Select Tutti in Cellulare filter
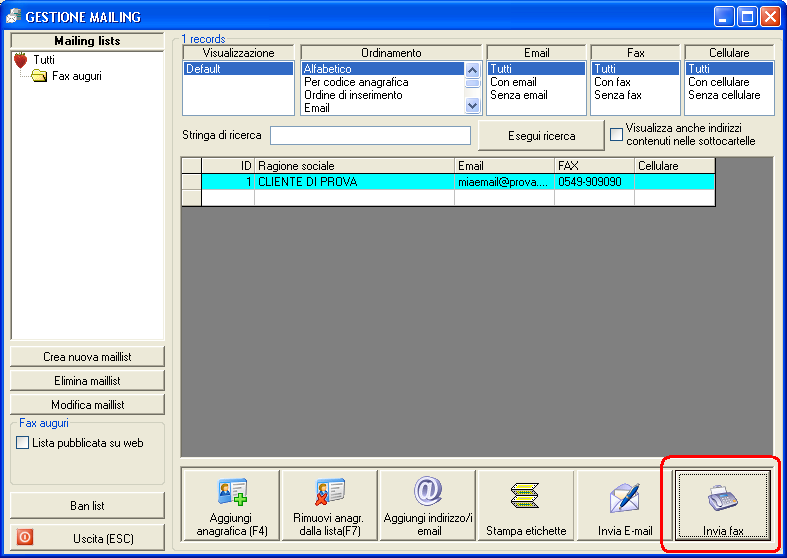The image size is (787, 558). click(729, 69)
